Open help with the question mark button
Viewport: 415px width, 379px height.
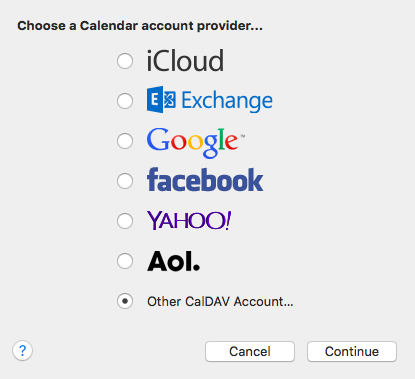pyautogui.click(x=22, y=351)
